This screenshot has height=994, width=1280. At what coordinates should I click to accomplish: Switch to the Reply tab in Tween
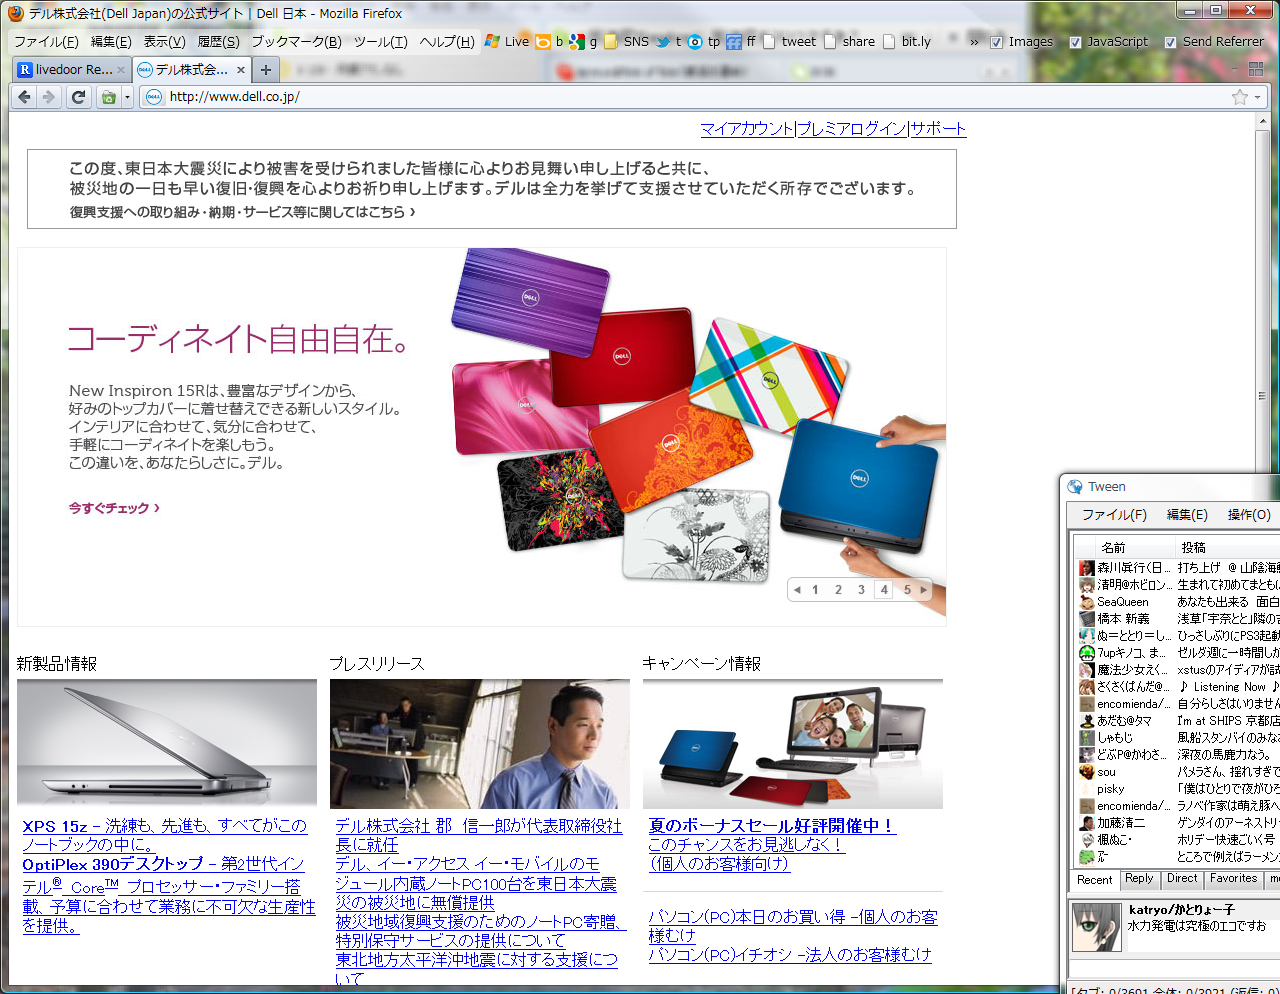[1139, 879]
